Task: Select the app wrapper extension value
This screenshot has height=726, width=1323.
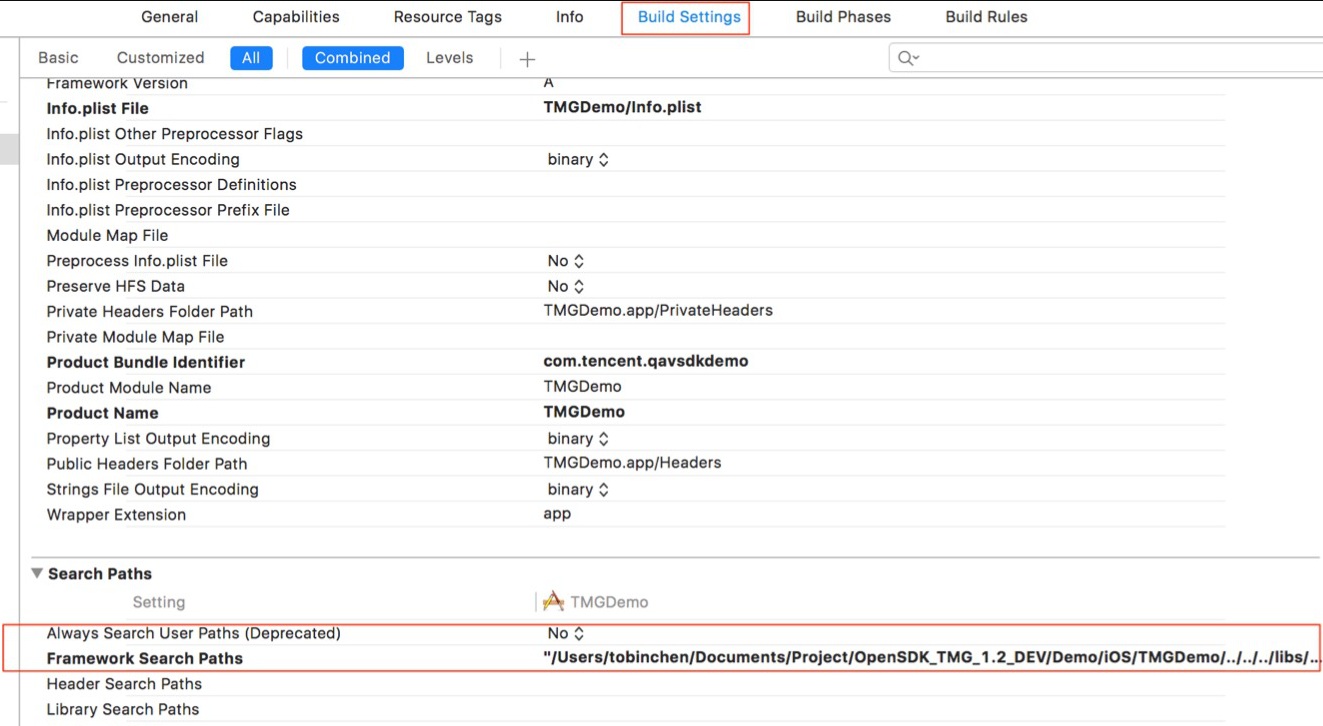Action: pyautogui.click(x=557, y=514)
